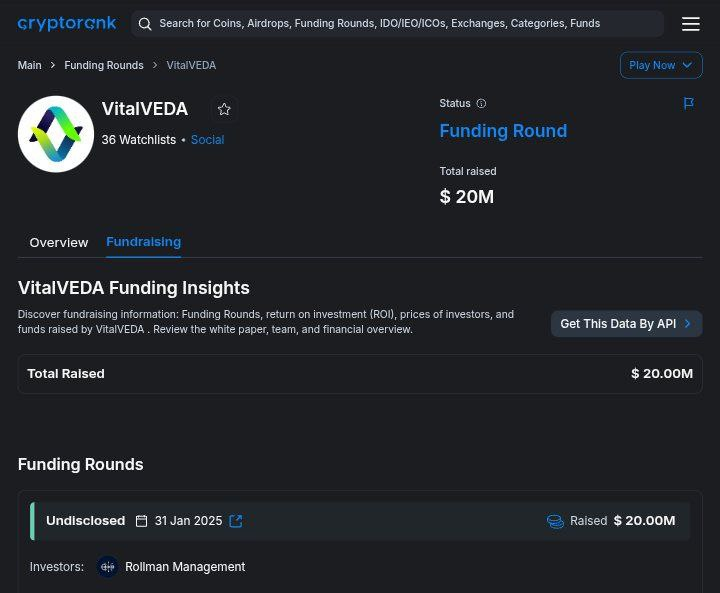The image size is (720, 593).
Task: Click the arrow on Get This Data By API
Action: point(687,324)
